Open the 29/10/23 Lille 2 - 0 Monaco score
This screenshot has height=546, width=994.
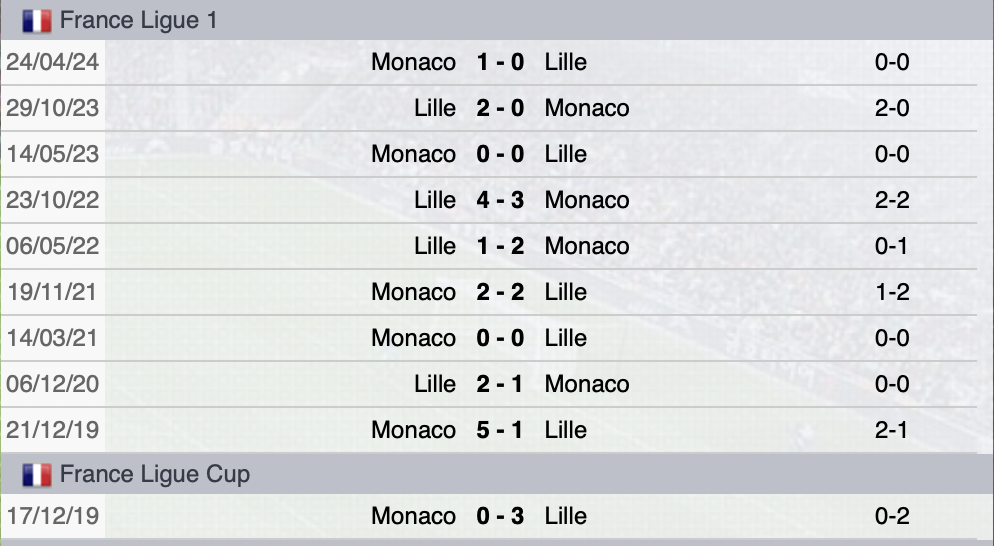click(500, 108)
